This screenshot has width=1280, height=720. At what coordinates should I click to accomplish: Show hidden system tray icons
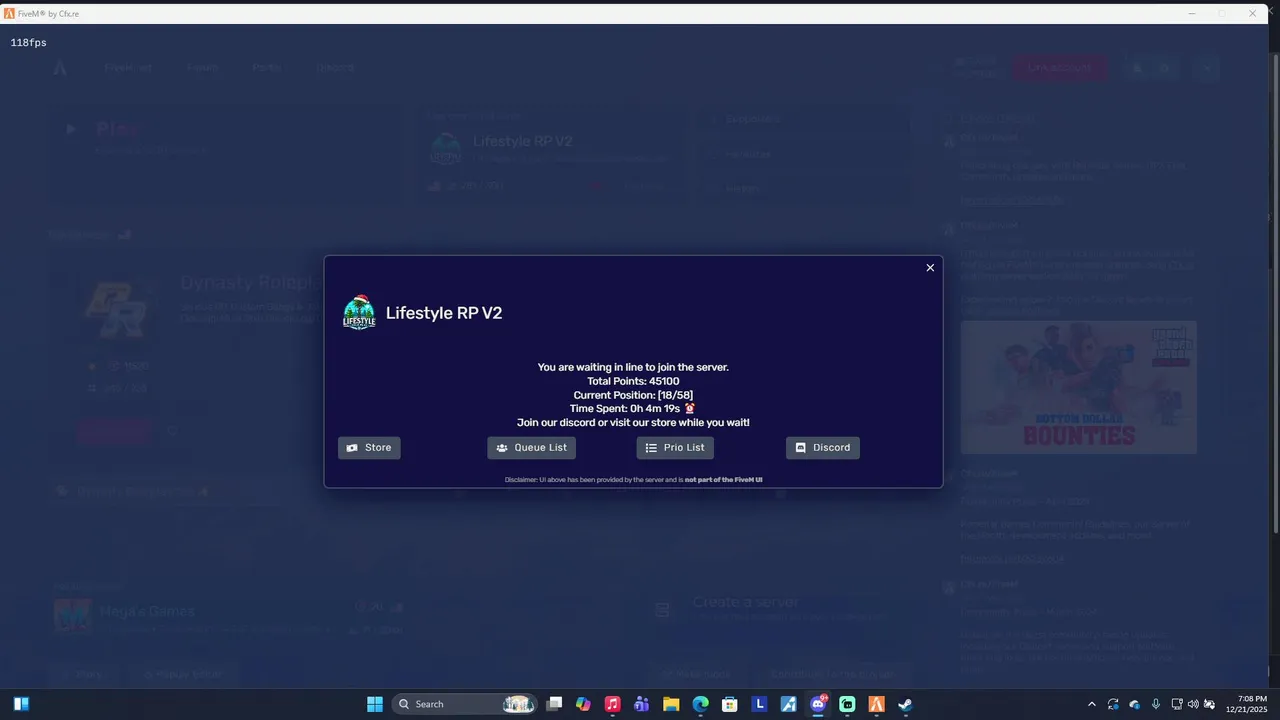[1091, 704]
